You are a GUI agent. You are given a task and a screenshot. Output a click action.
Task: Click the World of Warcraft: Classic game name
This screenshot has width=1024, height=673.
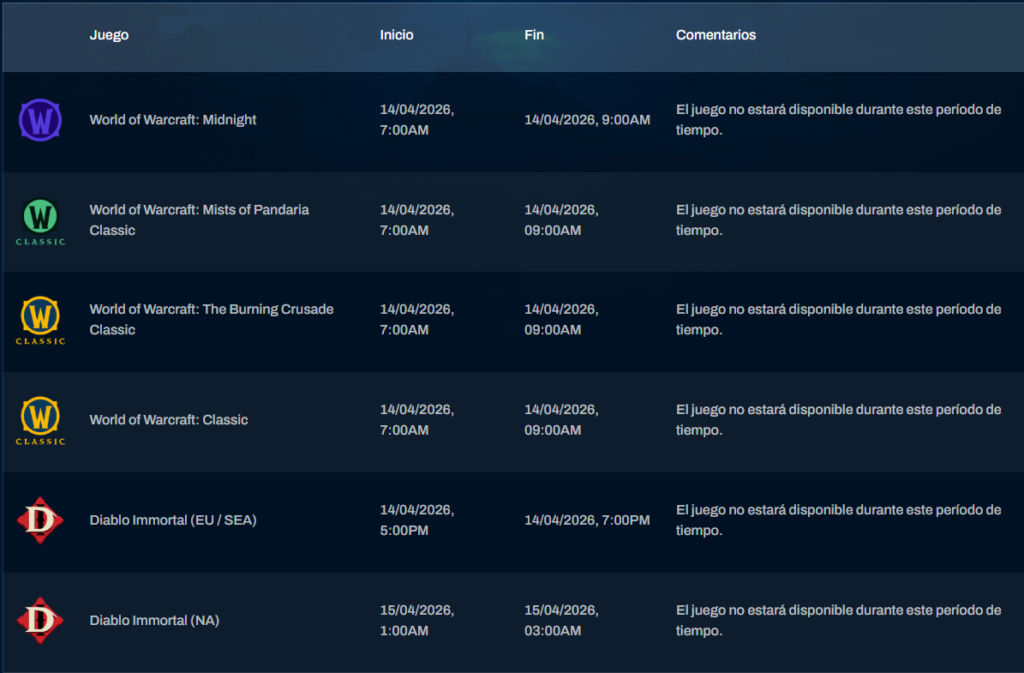tap(168, 420)
